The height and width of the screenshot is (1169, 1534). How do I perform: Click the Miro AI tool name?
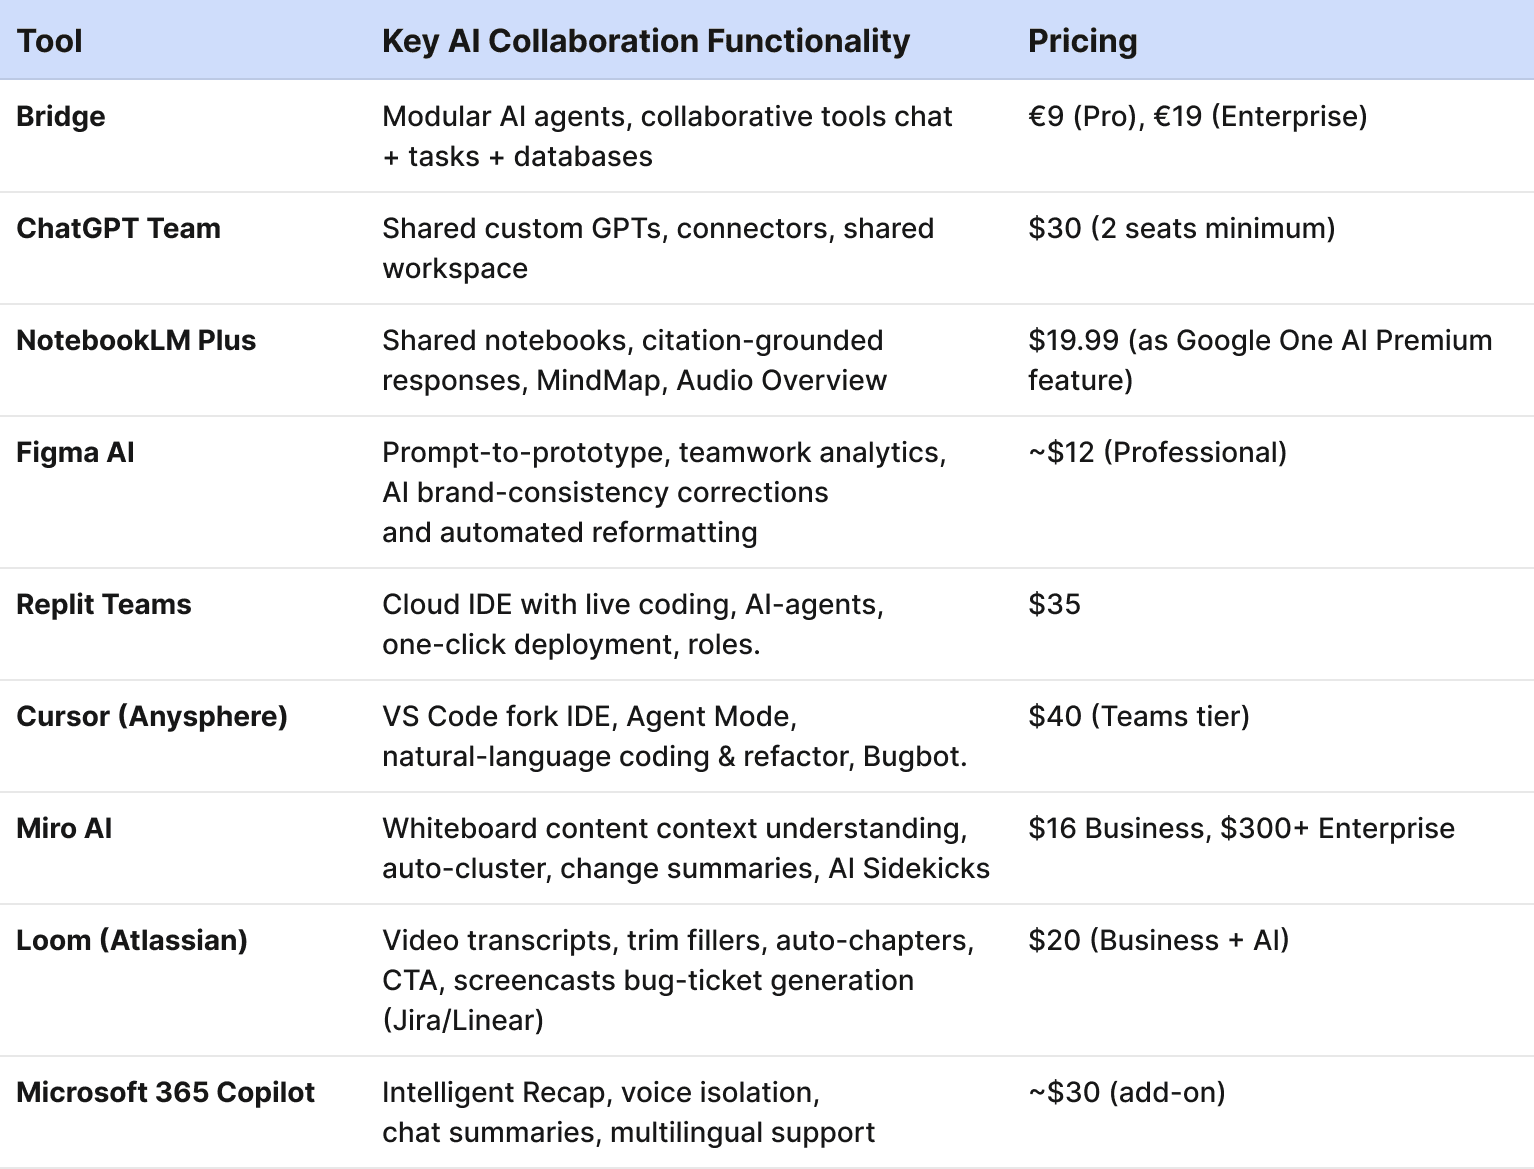(64, 828)
